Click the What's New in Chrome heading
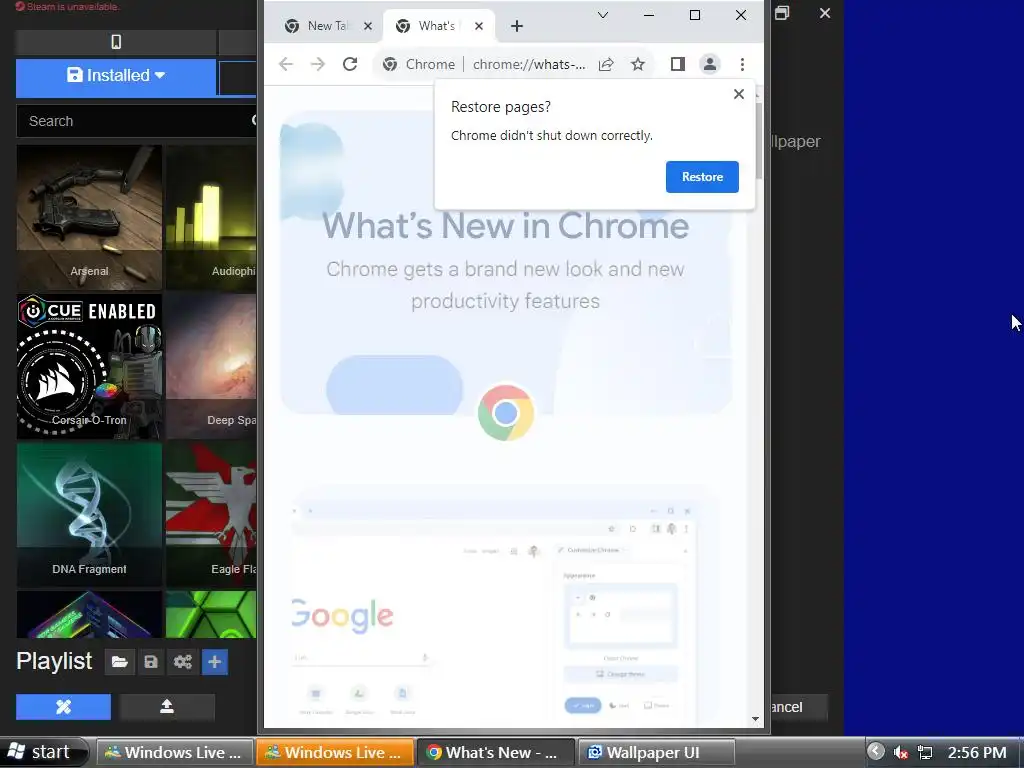The width and height of the screenshot is (1024, 768). (x=505, y=226)
